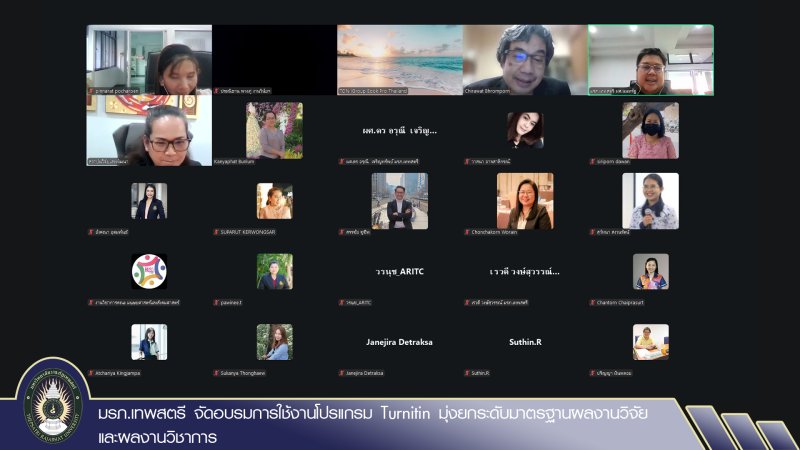Click Atchariya Kingjampa's profile photo
This screenshot has height=450, width=800.
coord(149,342)
